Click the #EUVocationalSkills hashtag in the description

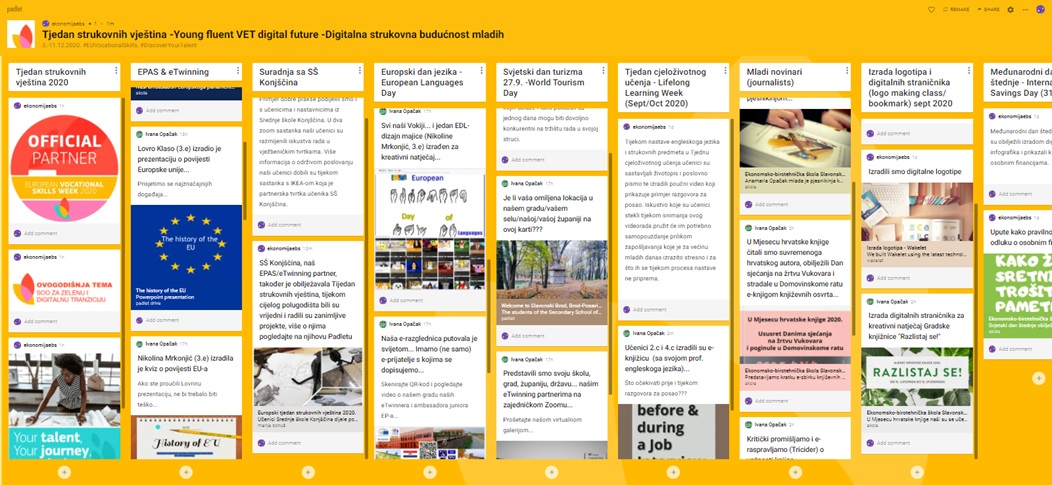coord(111,45)
